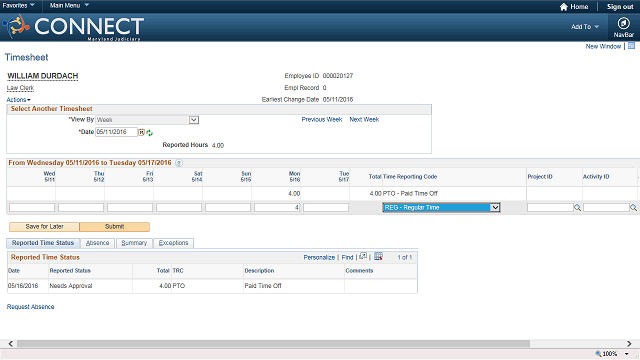Click the Activity ID lookup magnifier

[633, 208]
